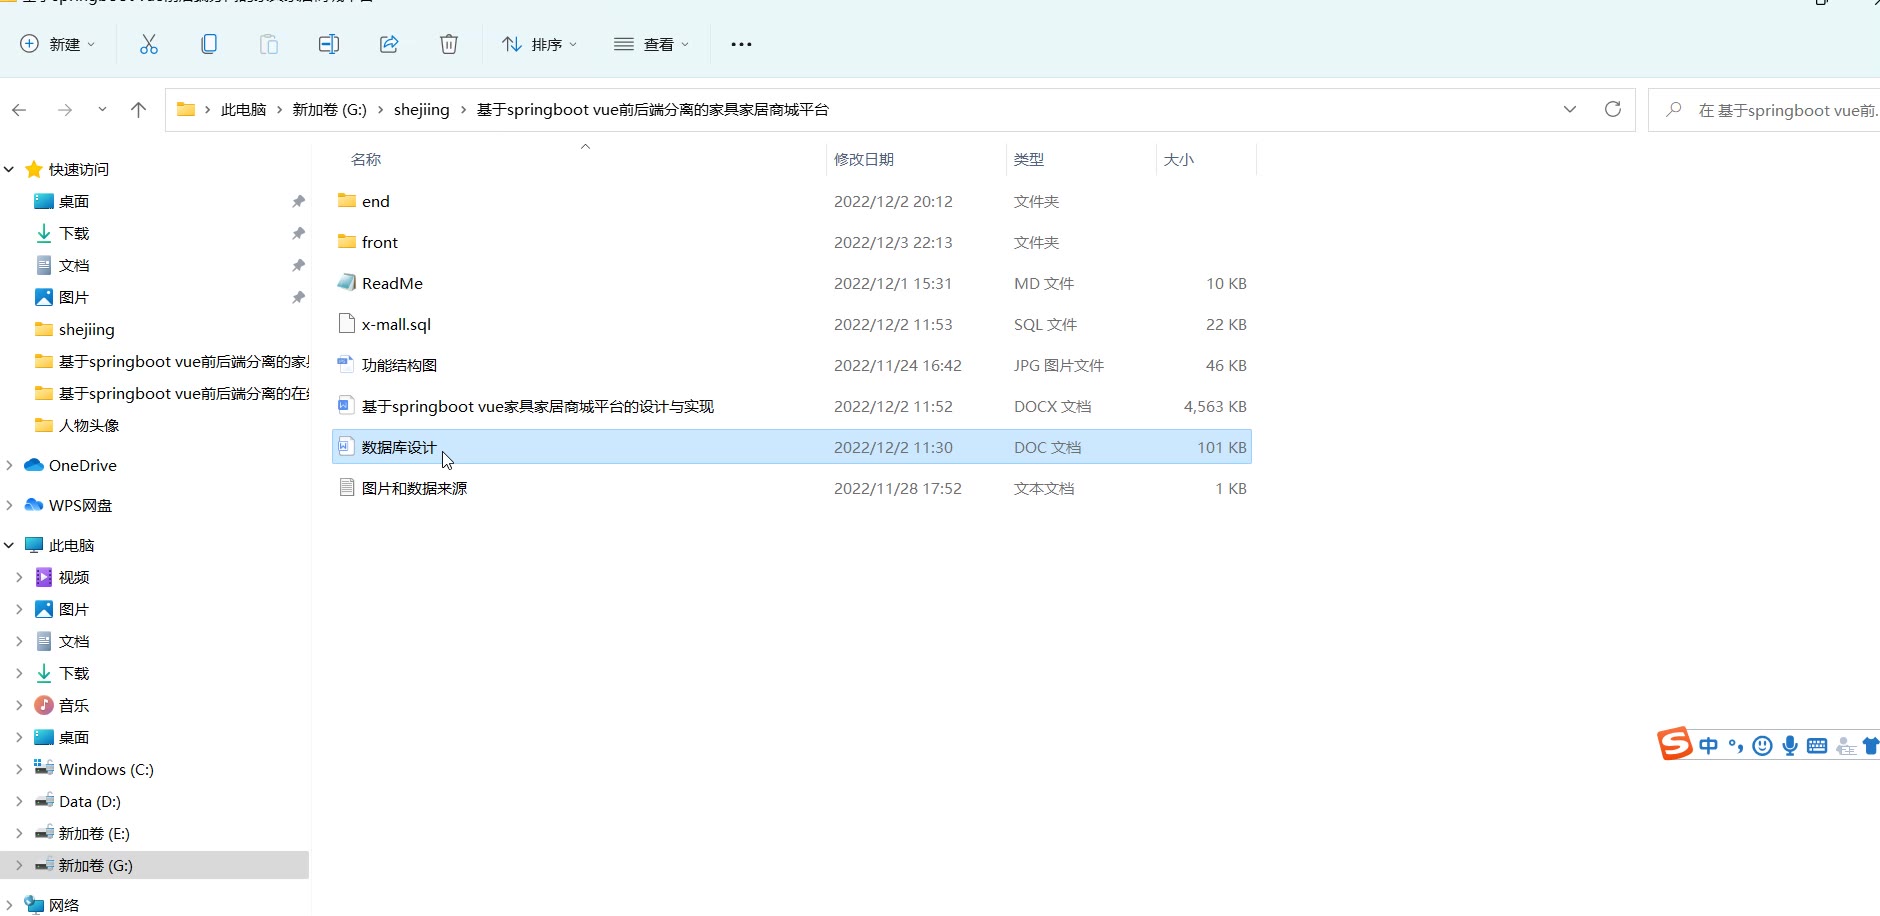Click the Refresh icon beside address bar

point(1612,109)
